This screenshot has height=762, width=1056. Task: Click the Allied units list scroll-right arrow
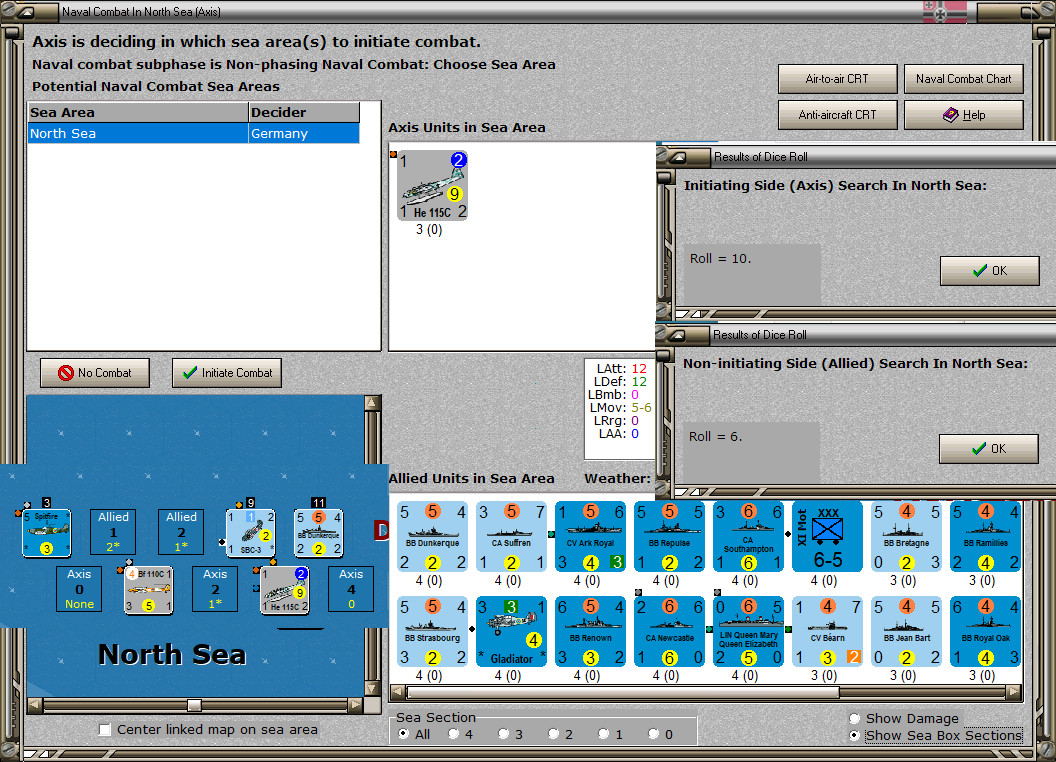click(x=1014, y=692)
